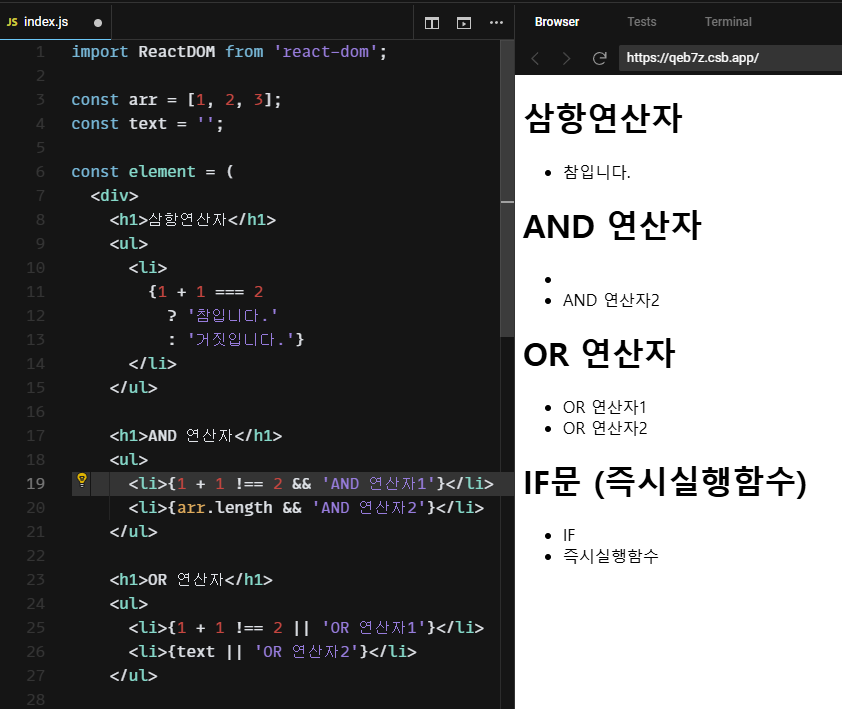842x709 pixels.
Task: Click 'OR 연산자2' list item in preview
Action: point(605,428)
